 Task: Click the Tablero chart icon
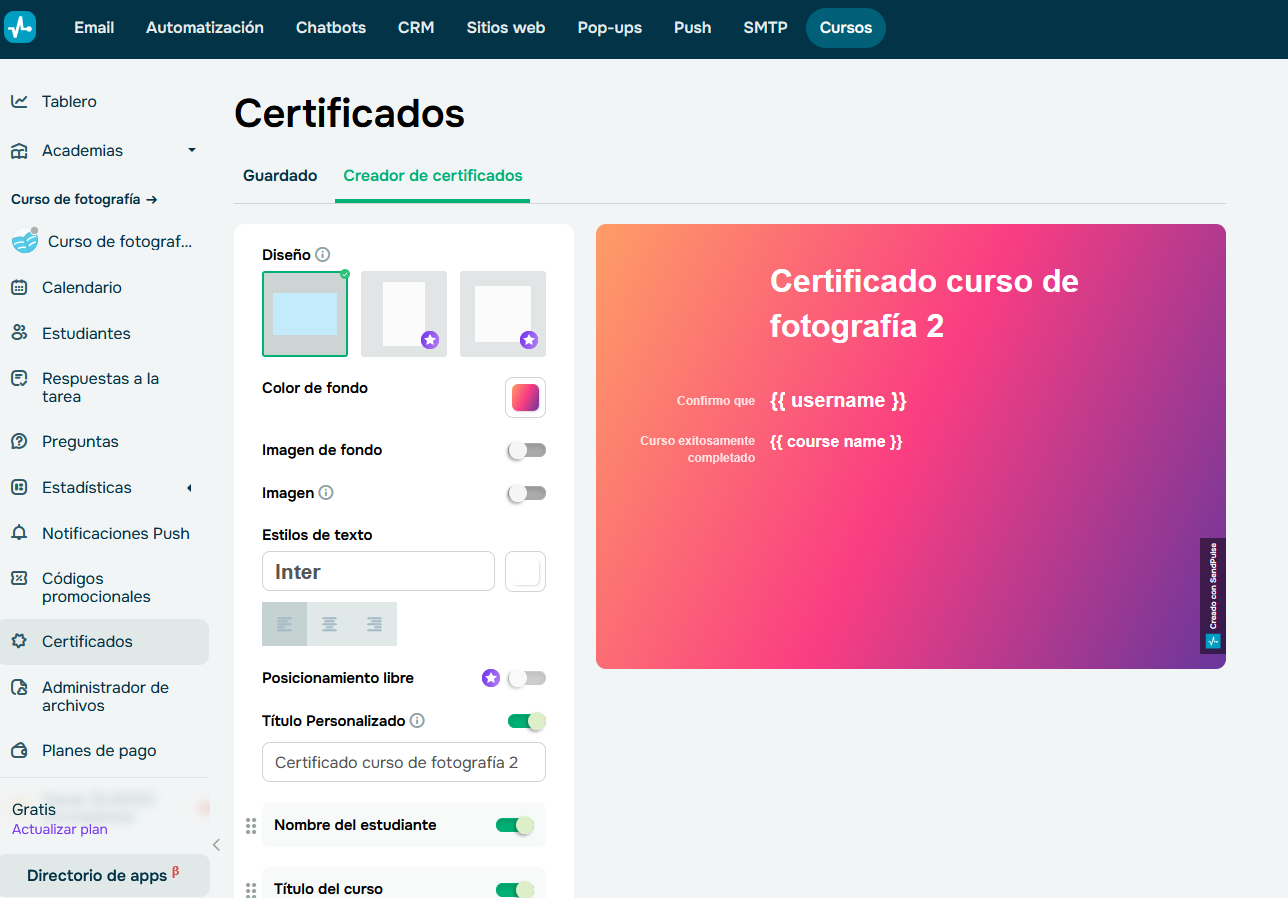[x=19, y=101]
